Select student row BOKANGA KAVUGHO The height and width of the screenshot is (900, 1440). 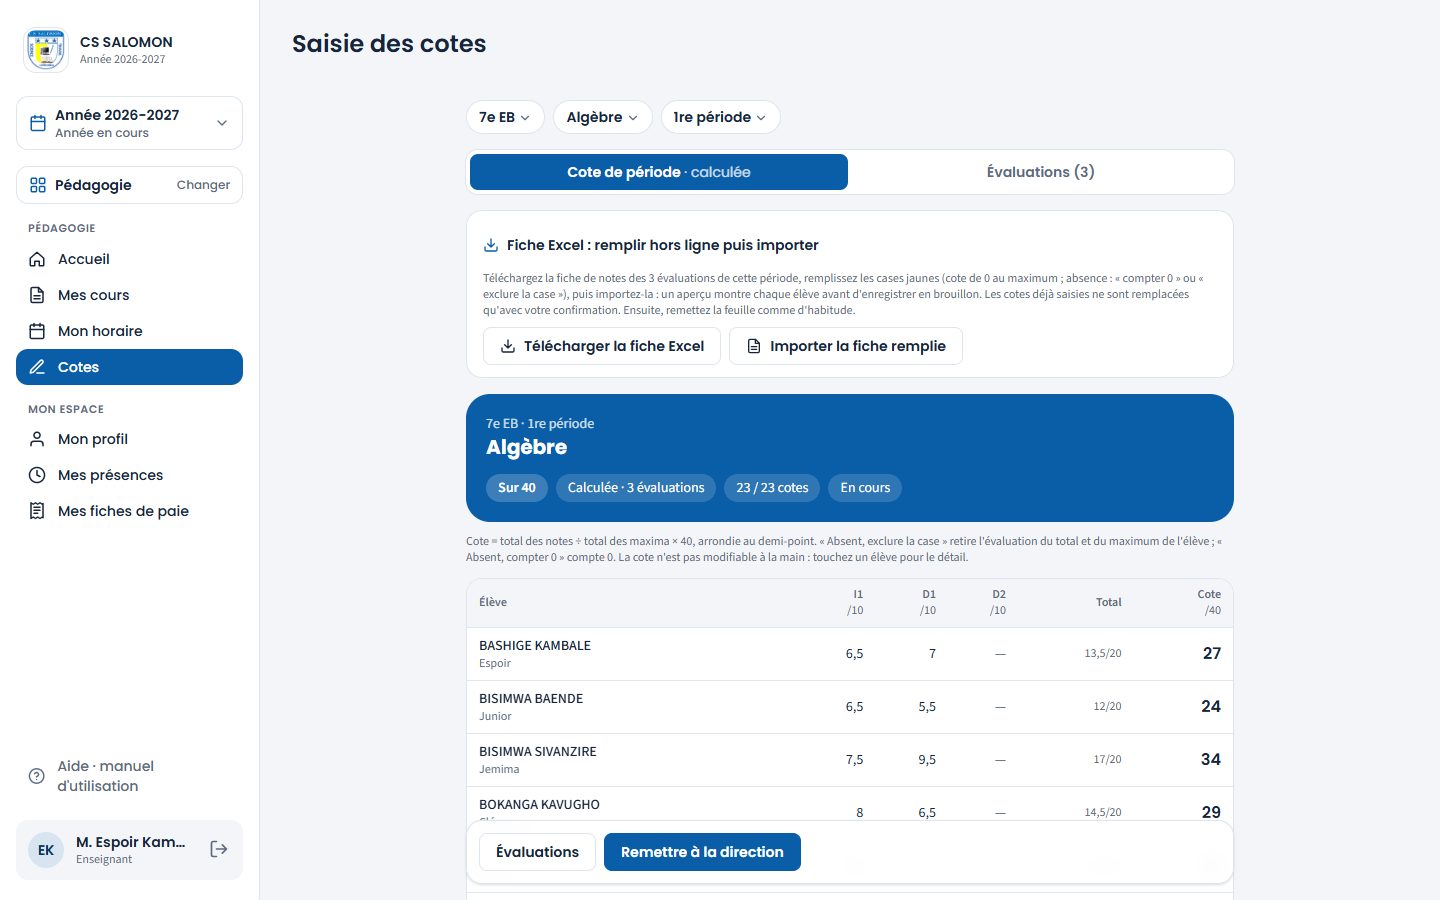850,806
